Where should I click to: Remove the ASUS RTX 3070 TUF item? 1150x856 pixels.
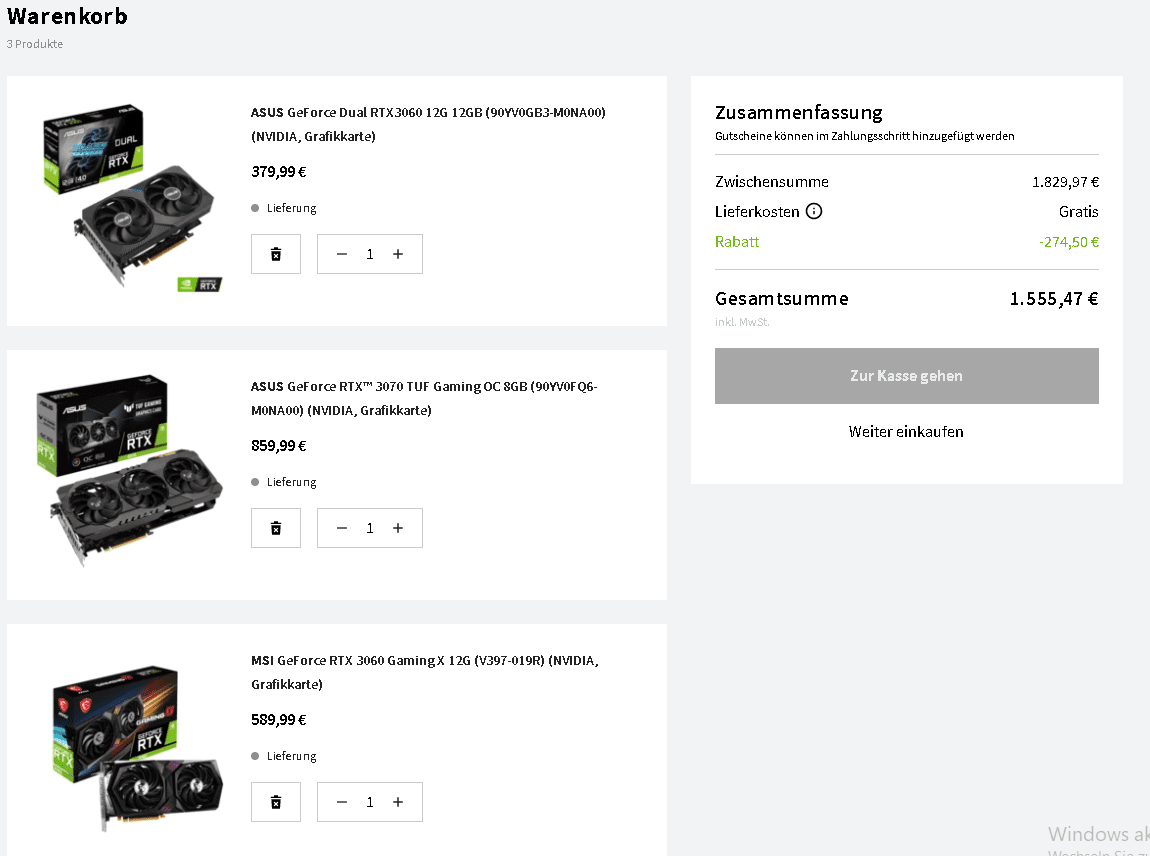[x=276, y=528]
